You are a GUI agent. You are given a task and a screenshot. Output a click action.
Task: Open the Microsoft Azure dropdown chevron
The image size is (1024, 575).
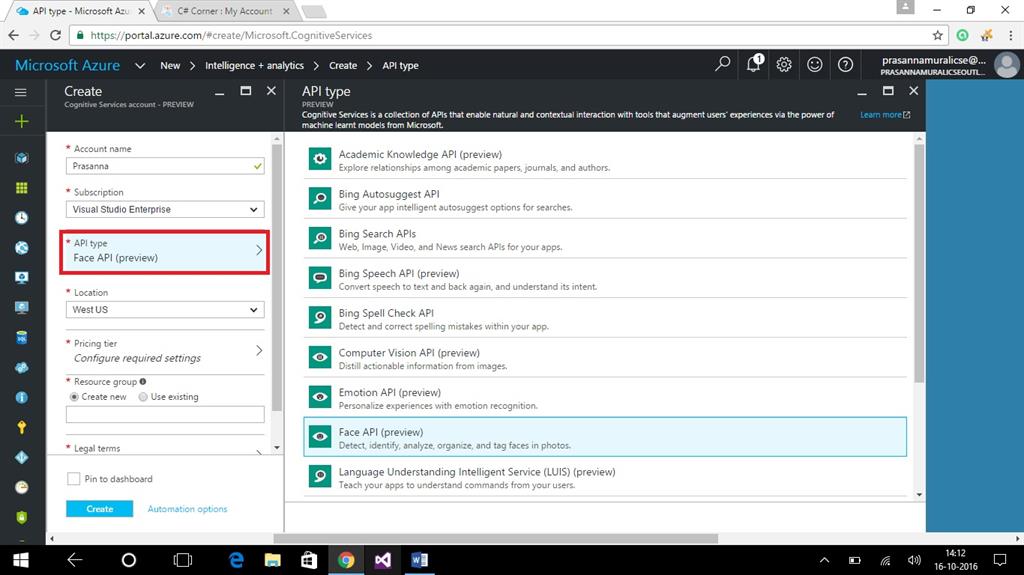[140, 65]
